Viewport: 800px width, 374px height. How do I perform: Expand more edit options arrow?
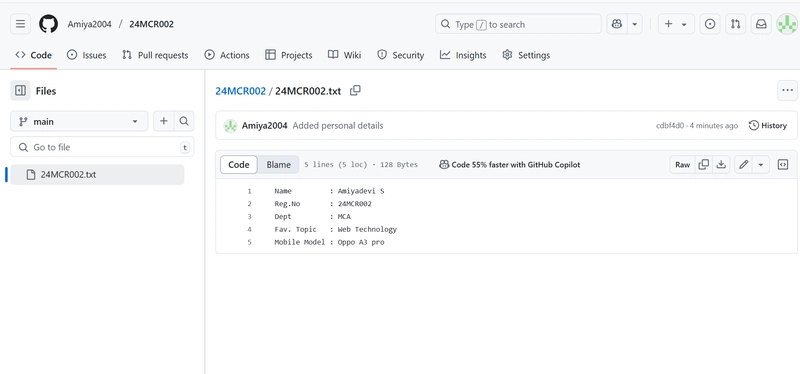761,164
